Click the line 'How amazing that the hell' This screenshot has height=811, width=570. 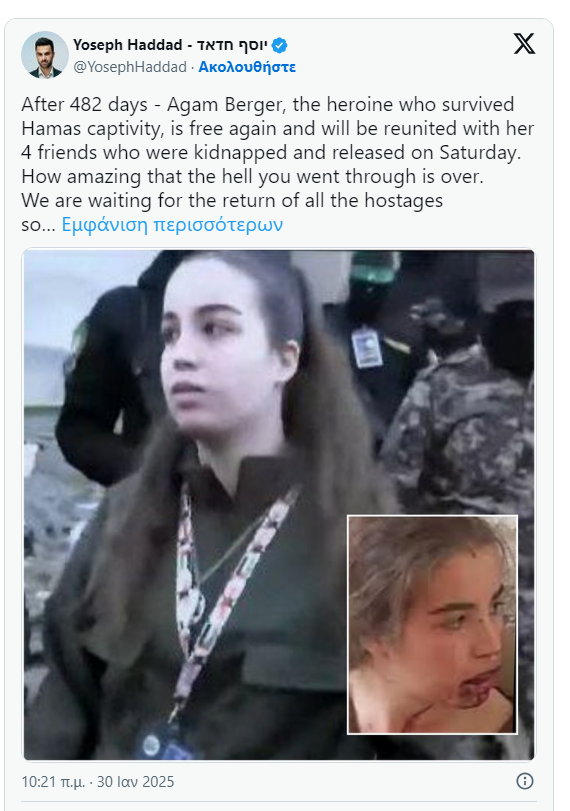tap(252, 177)
